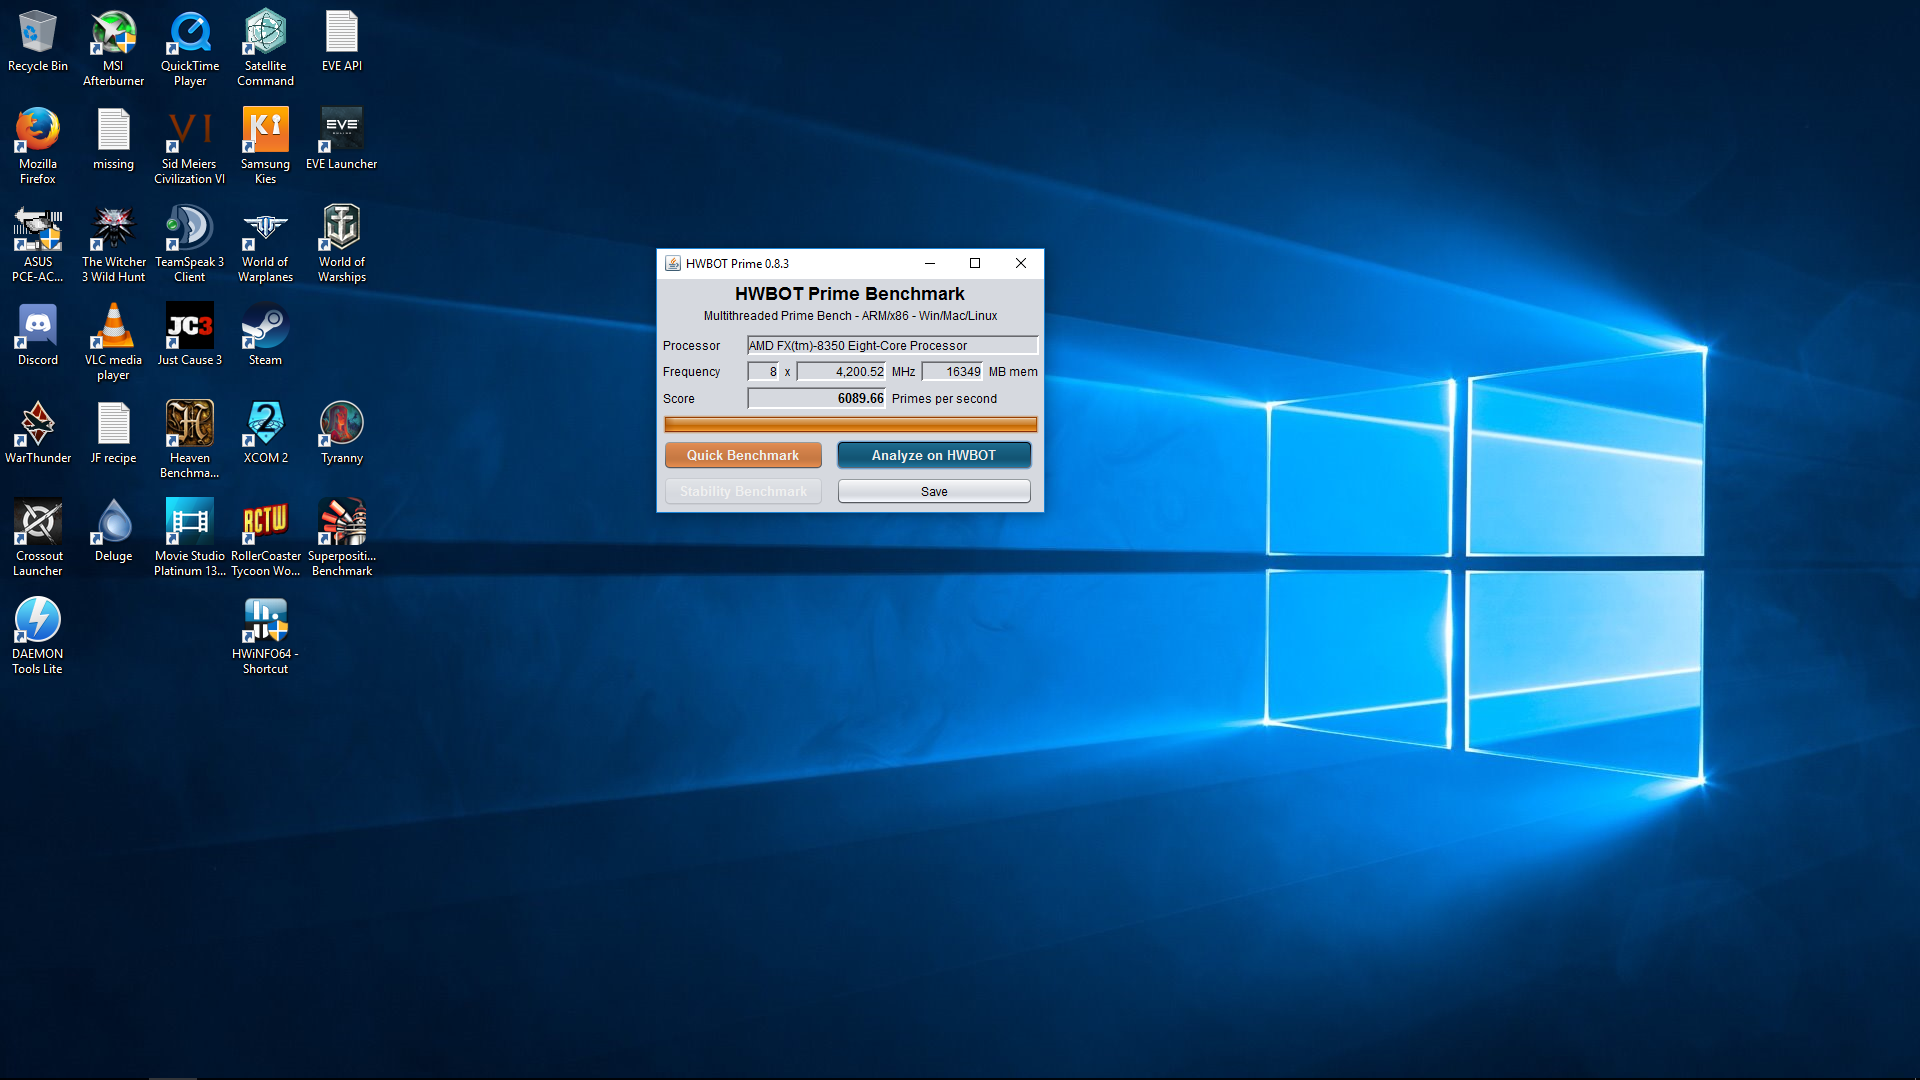Select the 'missing' text file

(113, 139)
